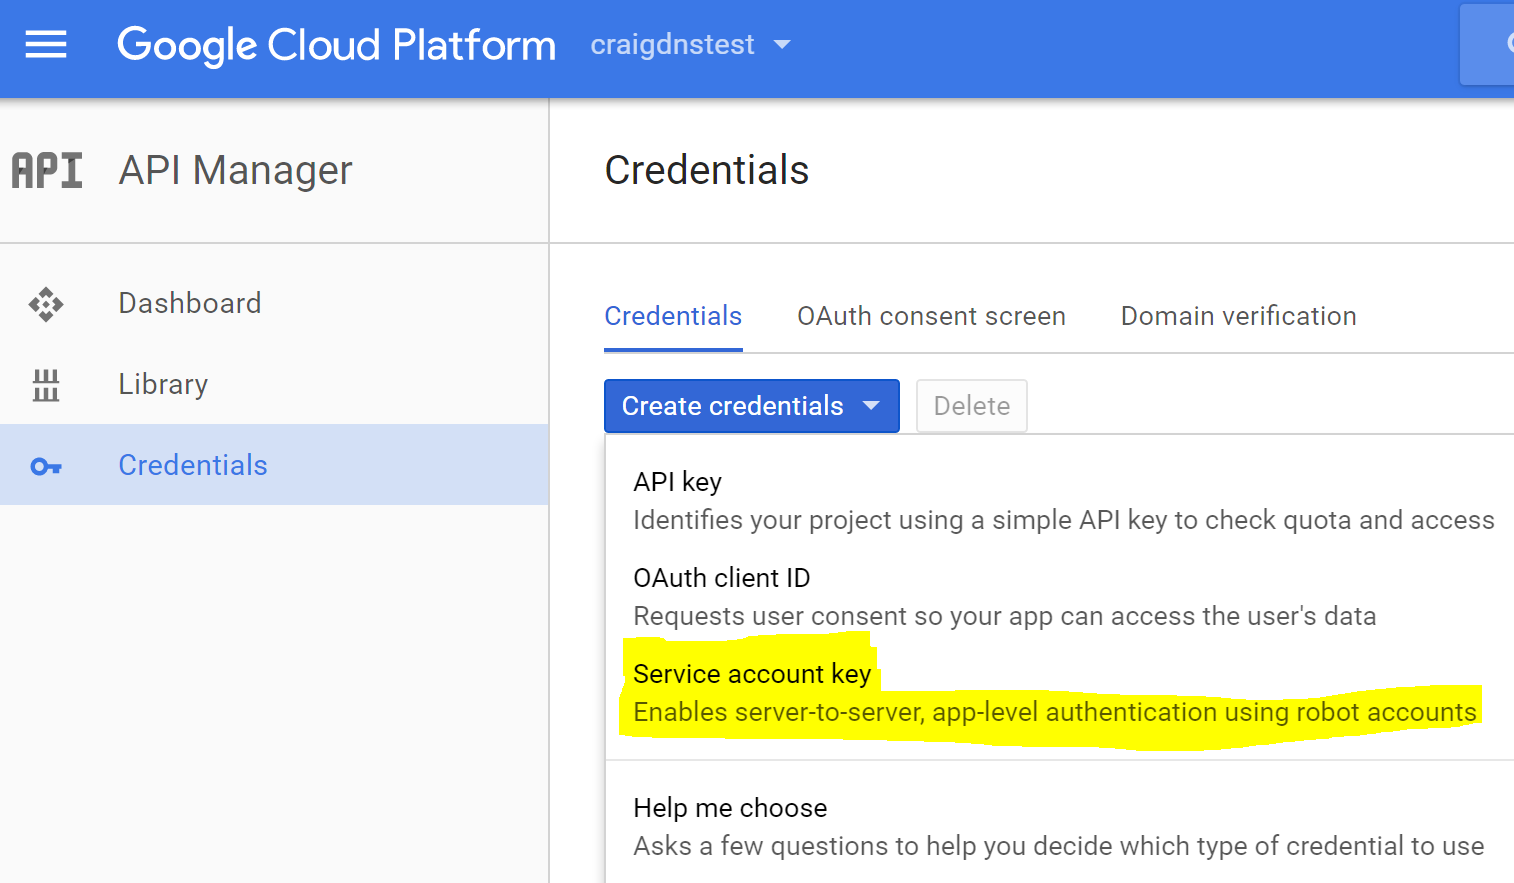Select the highlighted Service account key option

752,674
